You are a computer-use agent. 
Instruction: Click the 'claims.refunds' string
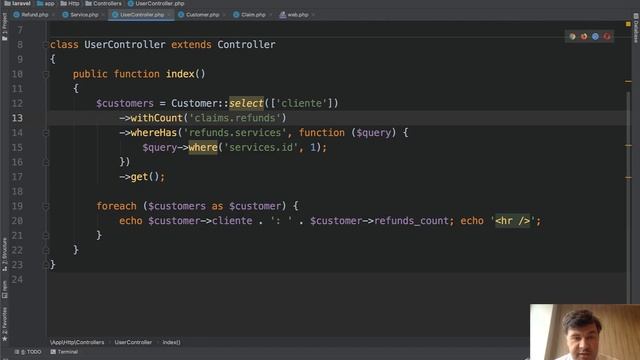click(x=235, y=118)
